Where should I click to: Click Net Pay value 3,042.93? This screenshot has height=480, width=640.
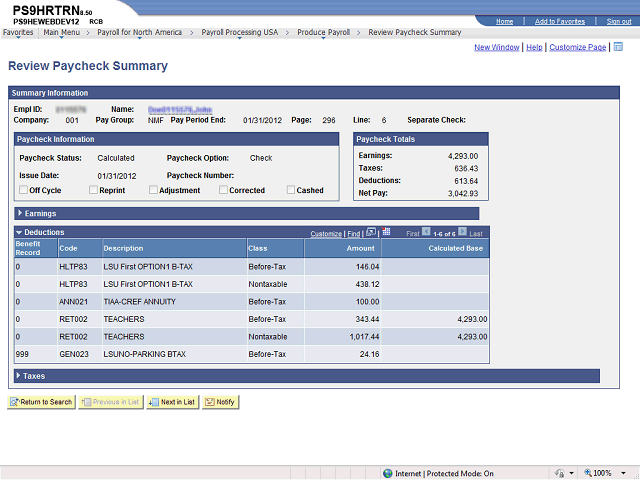[x=463, y=193]
